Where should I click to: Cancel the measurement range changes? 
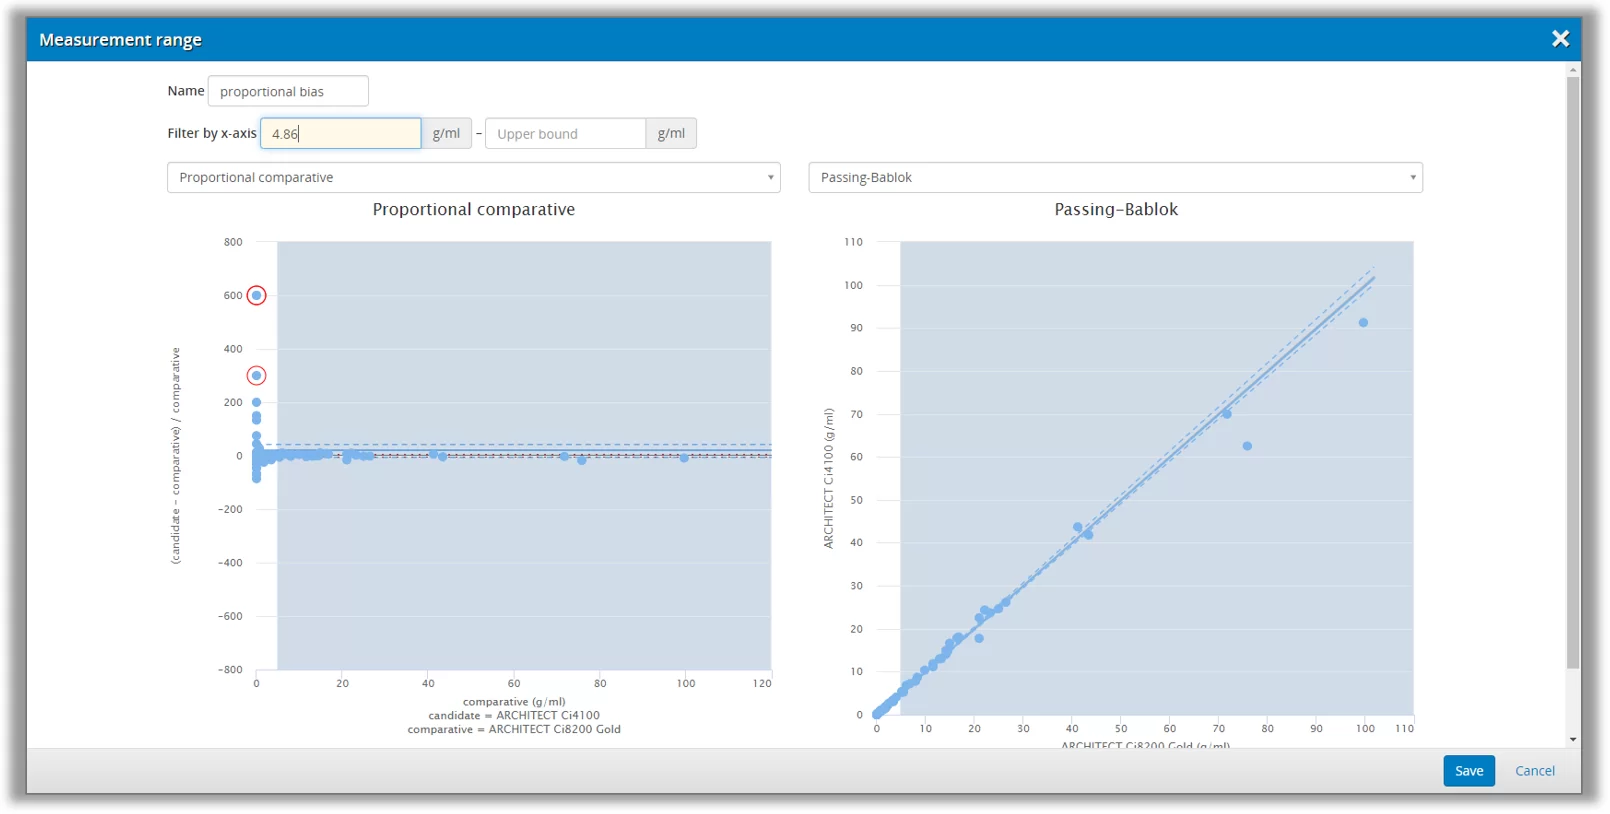(x=1534, y=771)
